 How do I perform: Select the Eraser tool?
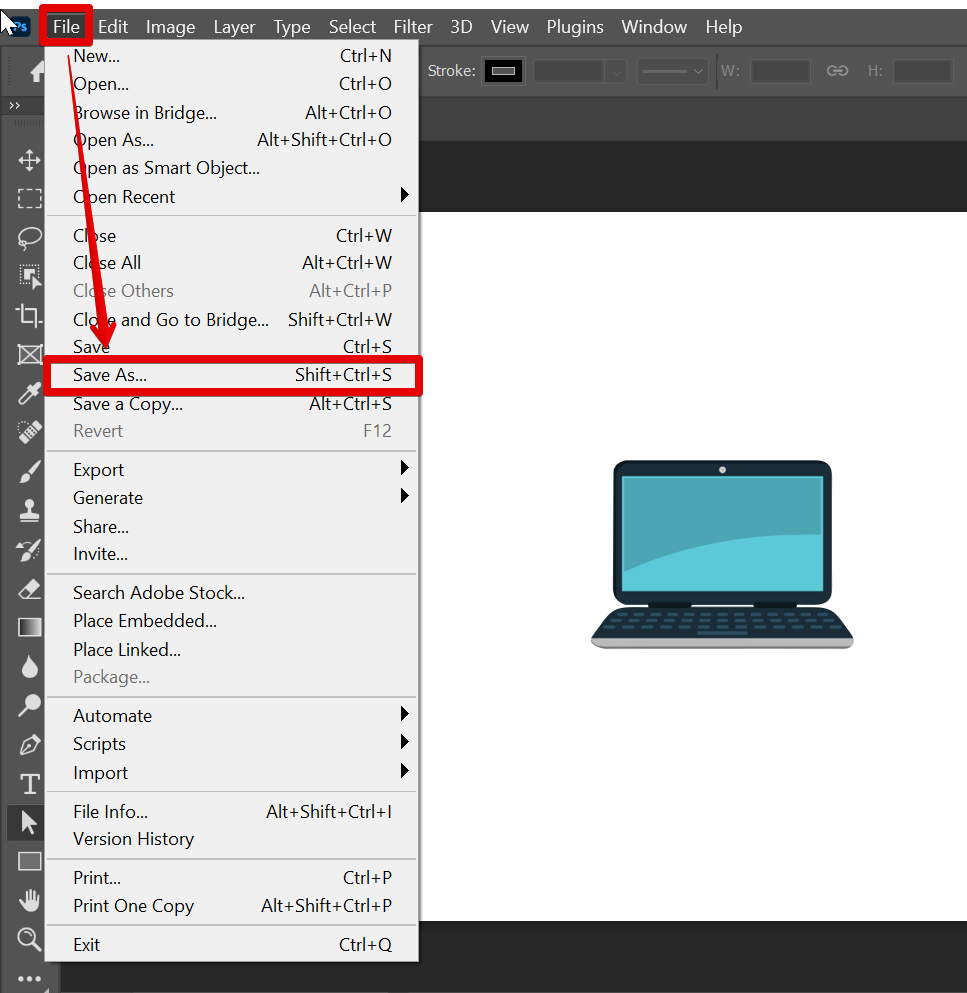[x=29, y=589]
